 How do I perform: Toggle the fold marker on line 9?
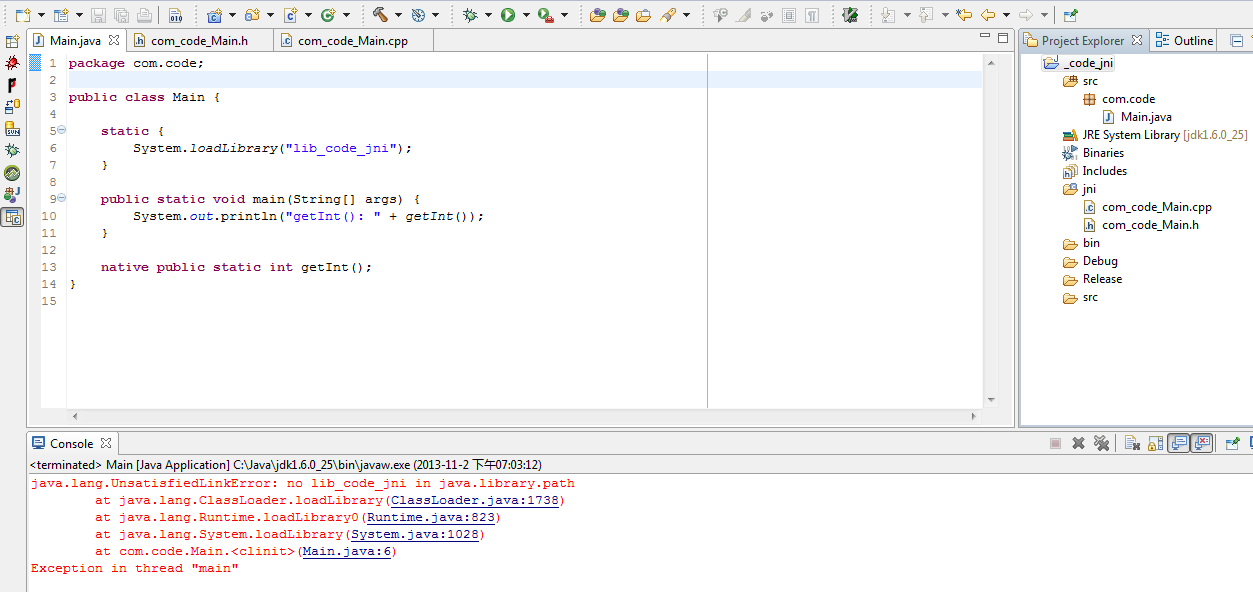(61, 198)
